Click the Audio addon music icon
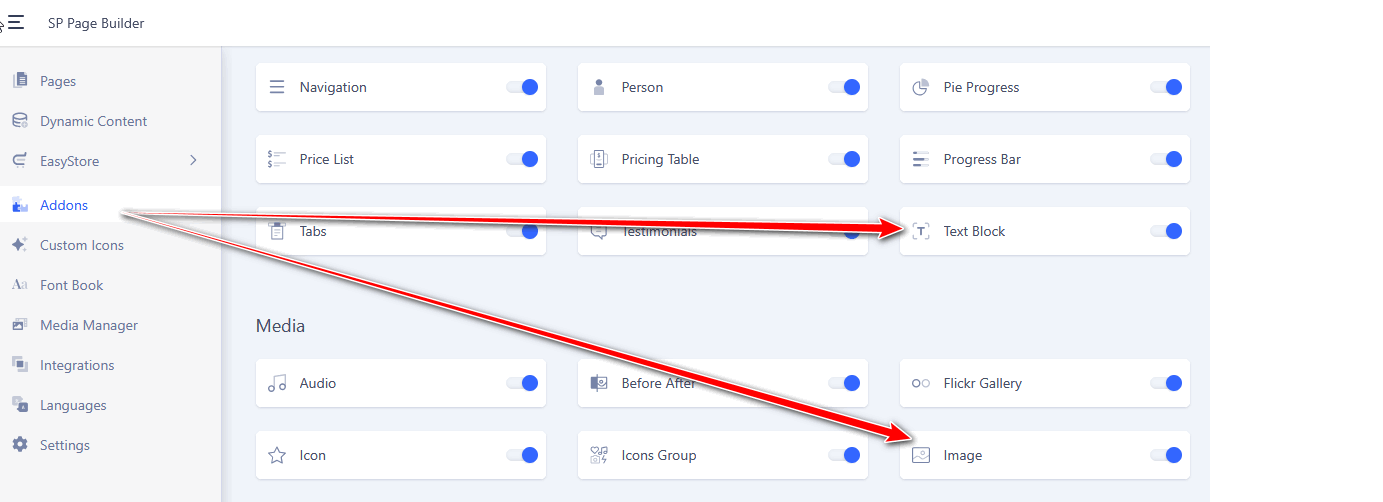The image size is (1383, 502). (x=277, y=383)
